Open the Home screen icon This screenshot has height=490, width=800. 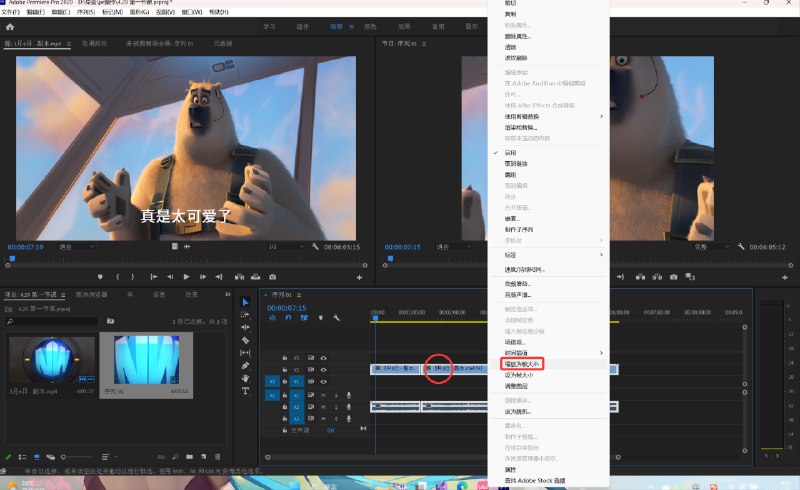coord(10,27)
